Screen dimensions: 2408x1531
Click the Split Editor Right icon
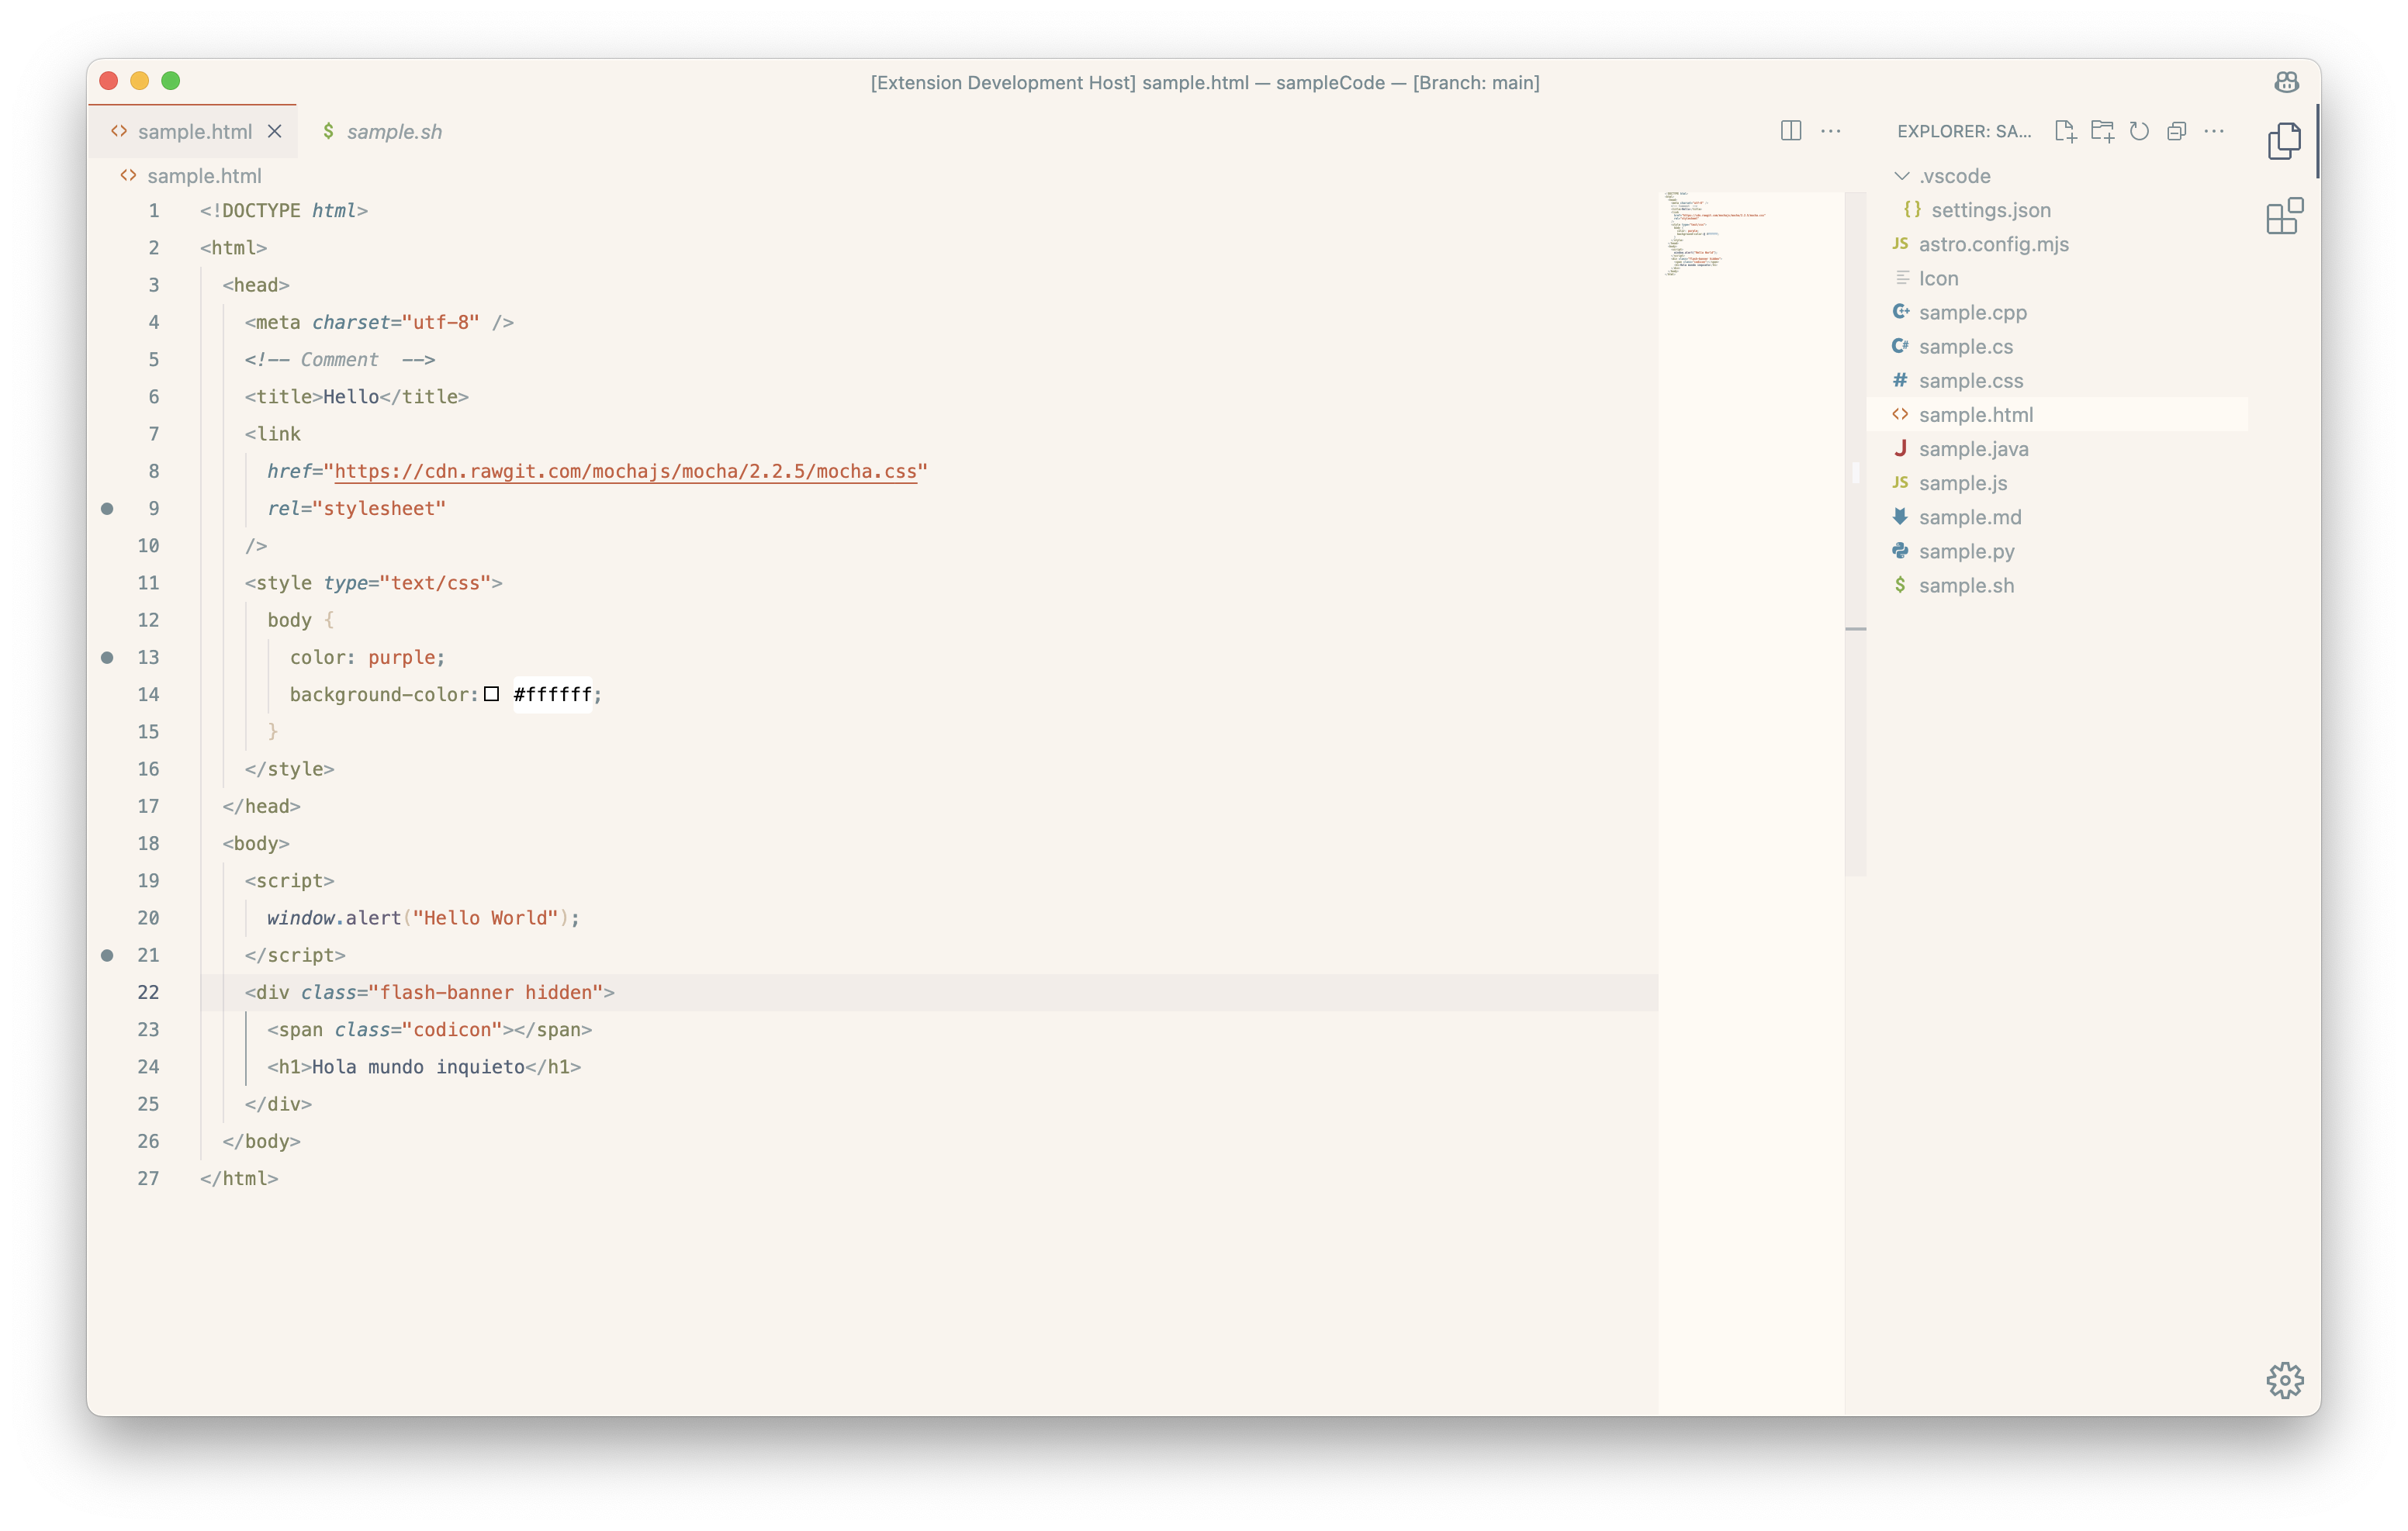pos(1790,131)
